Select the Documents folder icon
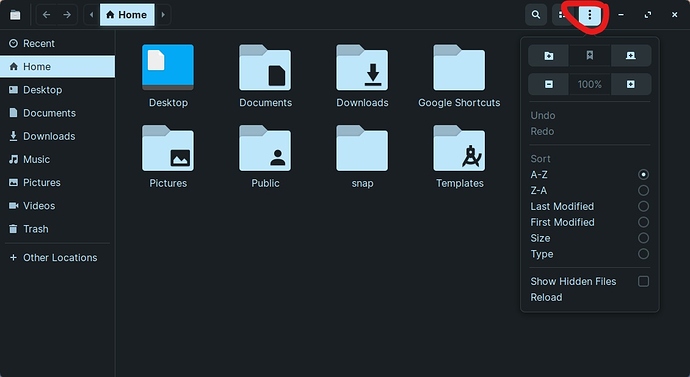The image size is (690, 377). click(x=265, y=67)
